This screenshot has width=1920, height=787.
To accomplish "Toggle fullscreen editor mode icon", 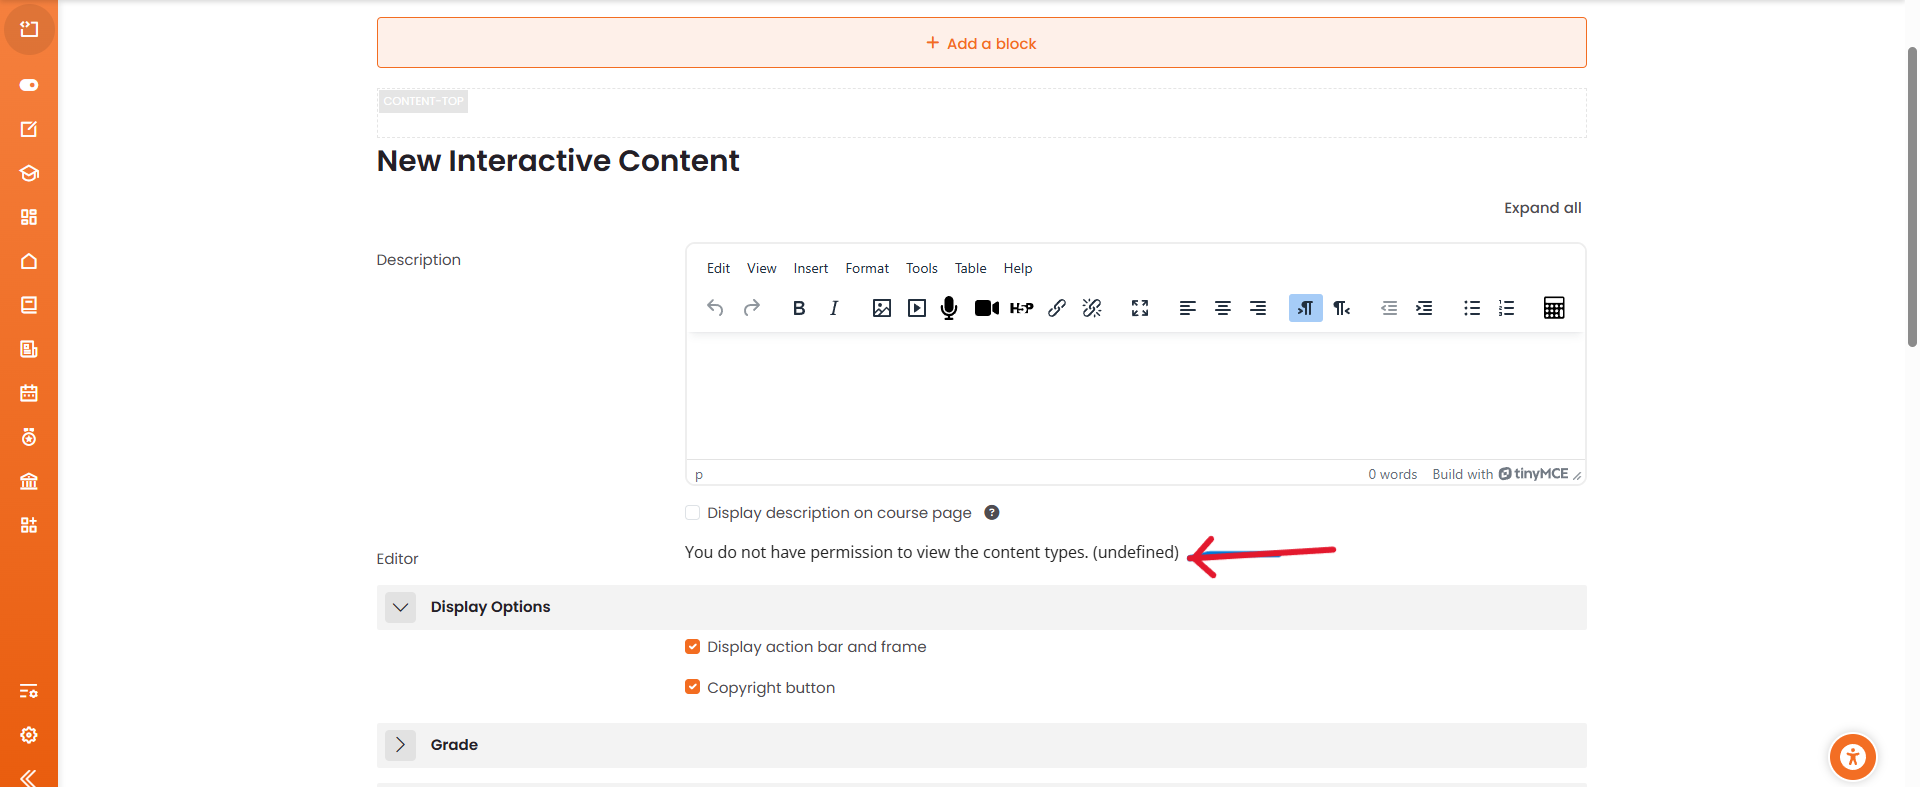I will (x=1139, y=308).
